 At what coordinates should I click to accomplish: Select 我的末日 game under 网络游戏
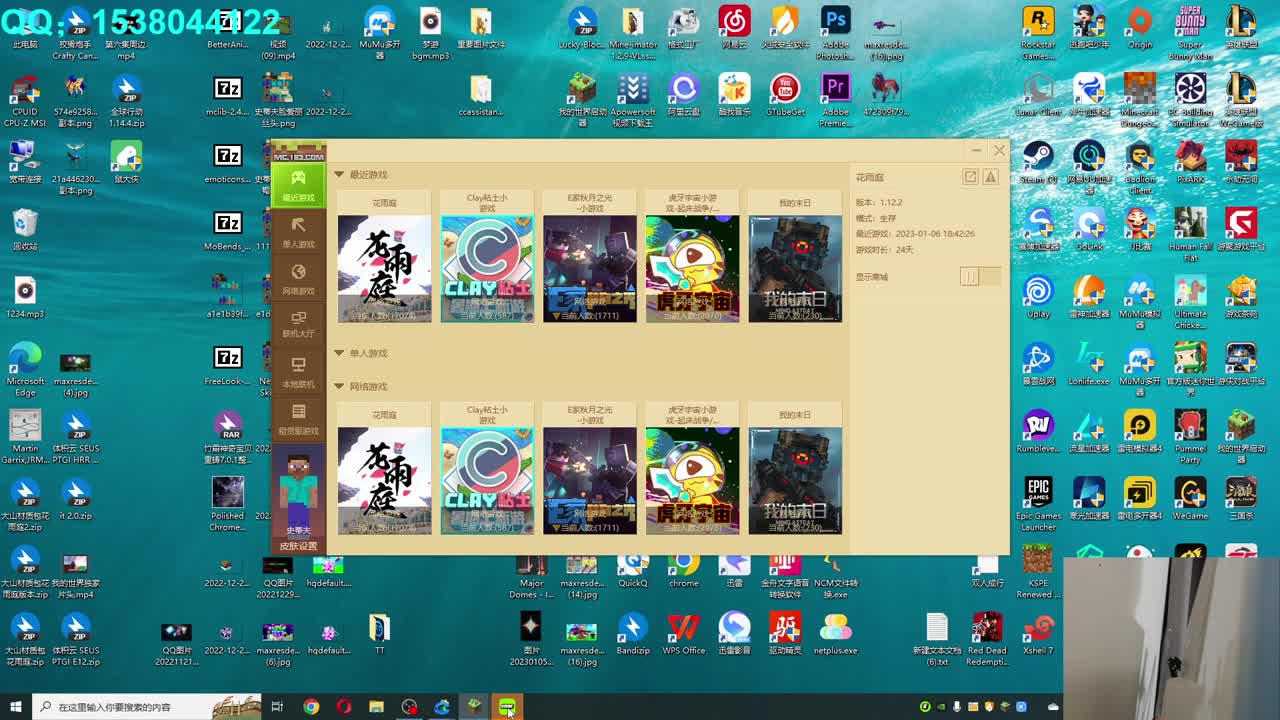point(795,481)
